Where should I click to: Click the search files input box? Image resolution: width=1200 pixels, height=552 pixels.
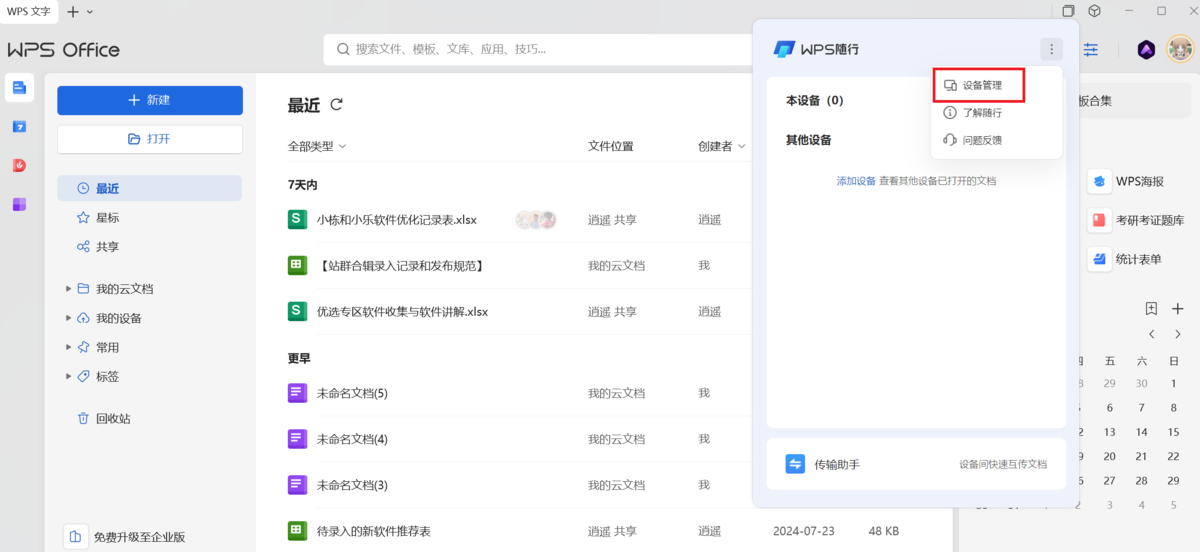(x=540, y=49)
